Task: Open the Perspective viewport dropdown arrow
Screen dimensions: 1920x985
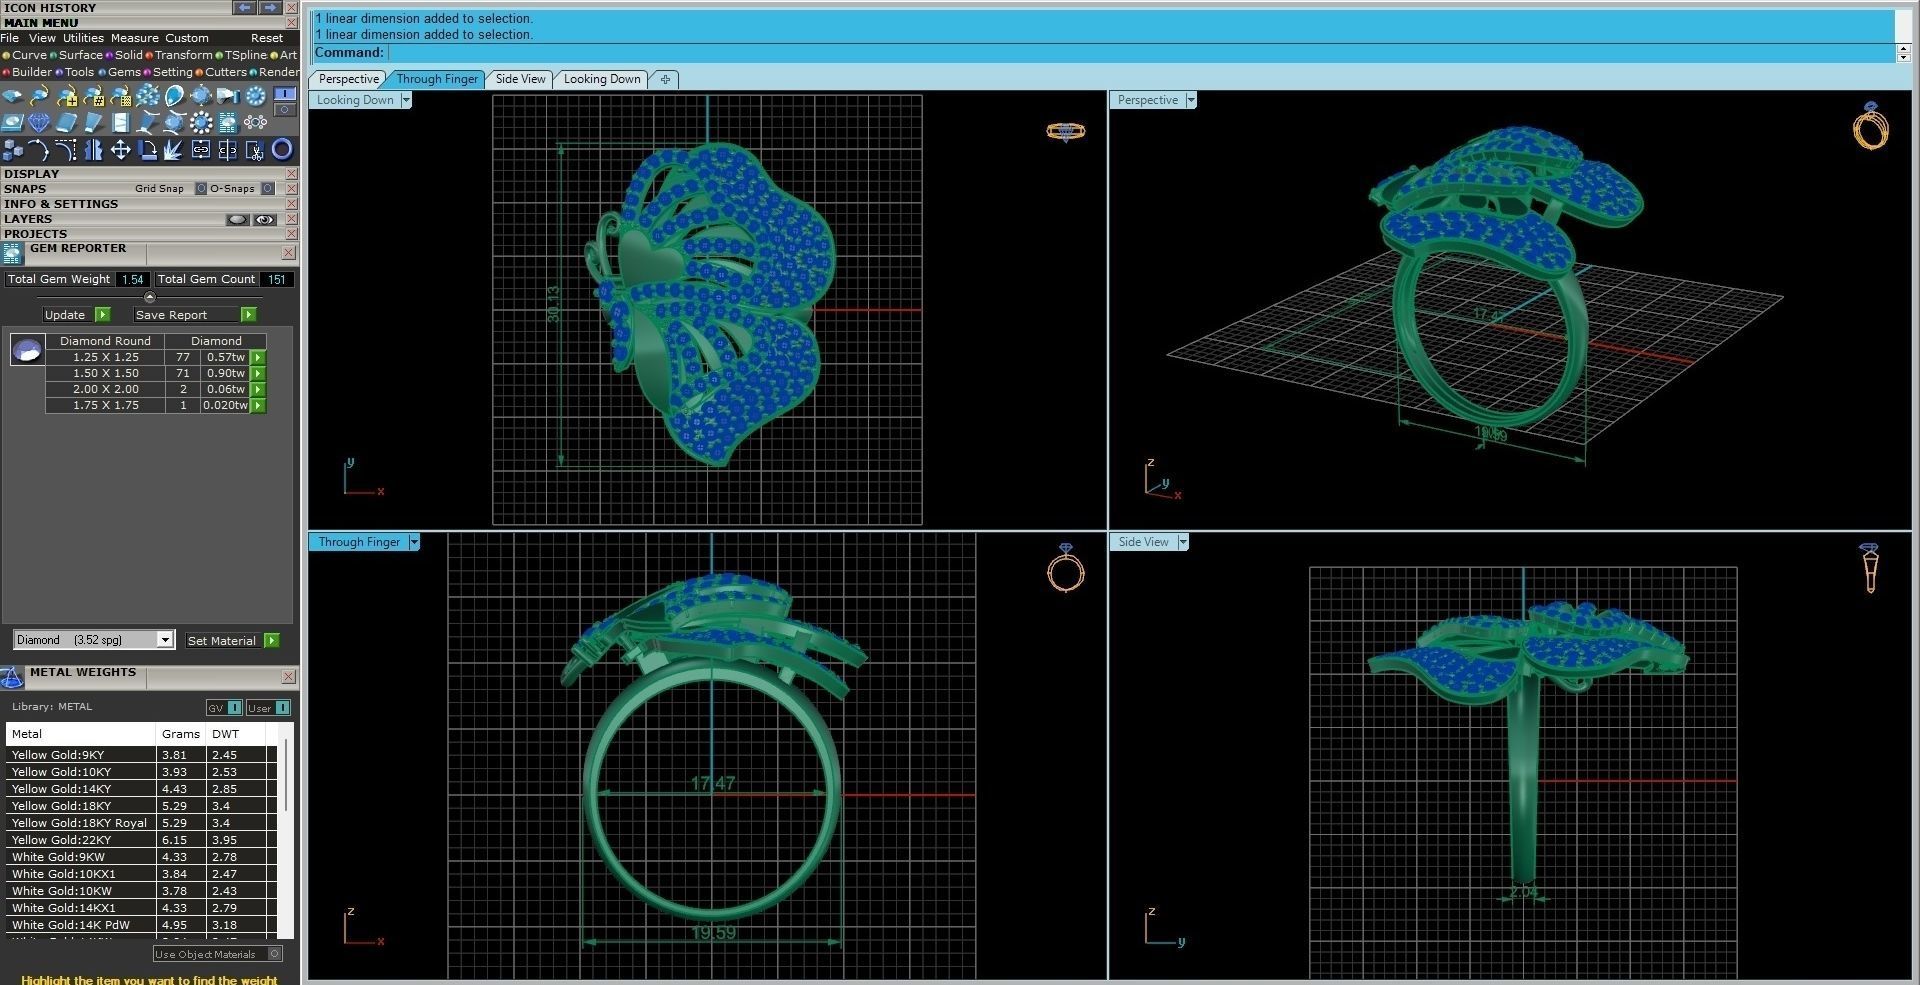Action: tap(1190, 100)
